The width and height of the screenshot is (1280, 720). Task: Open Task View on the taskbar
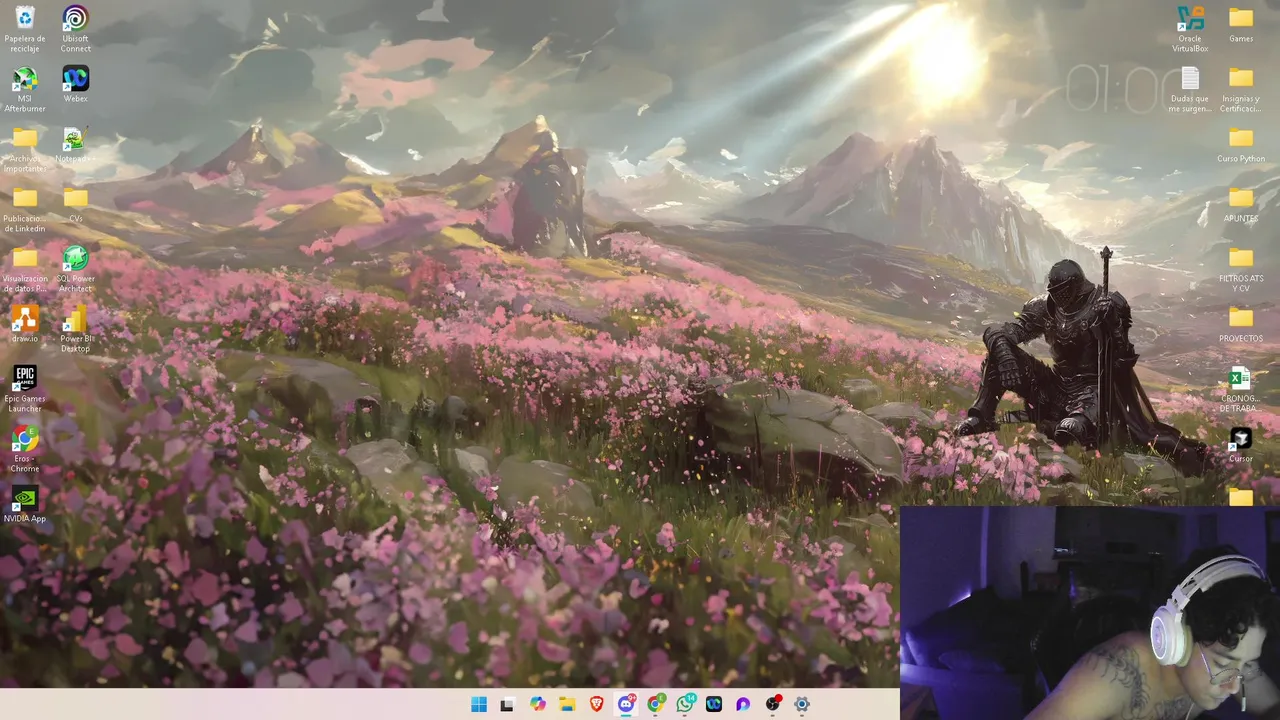(507, 704)
